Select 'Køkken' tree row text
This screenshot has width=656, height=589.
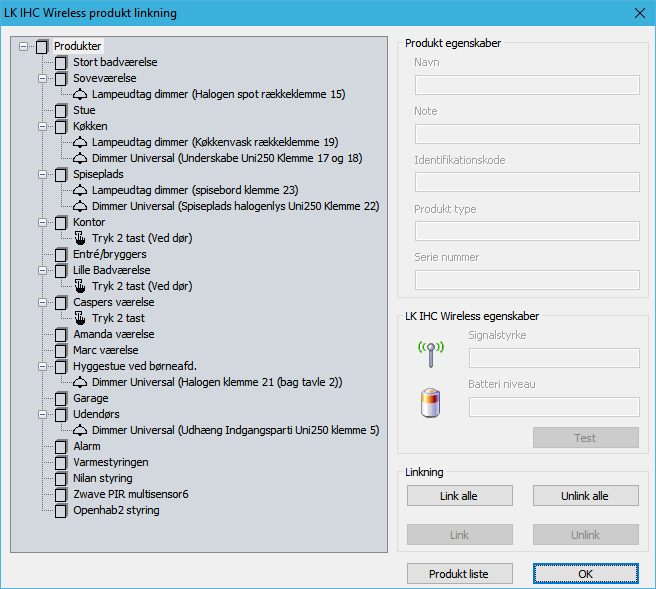click(x=90, y=126)
